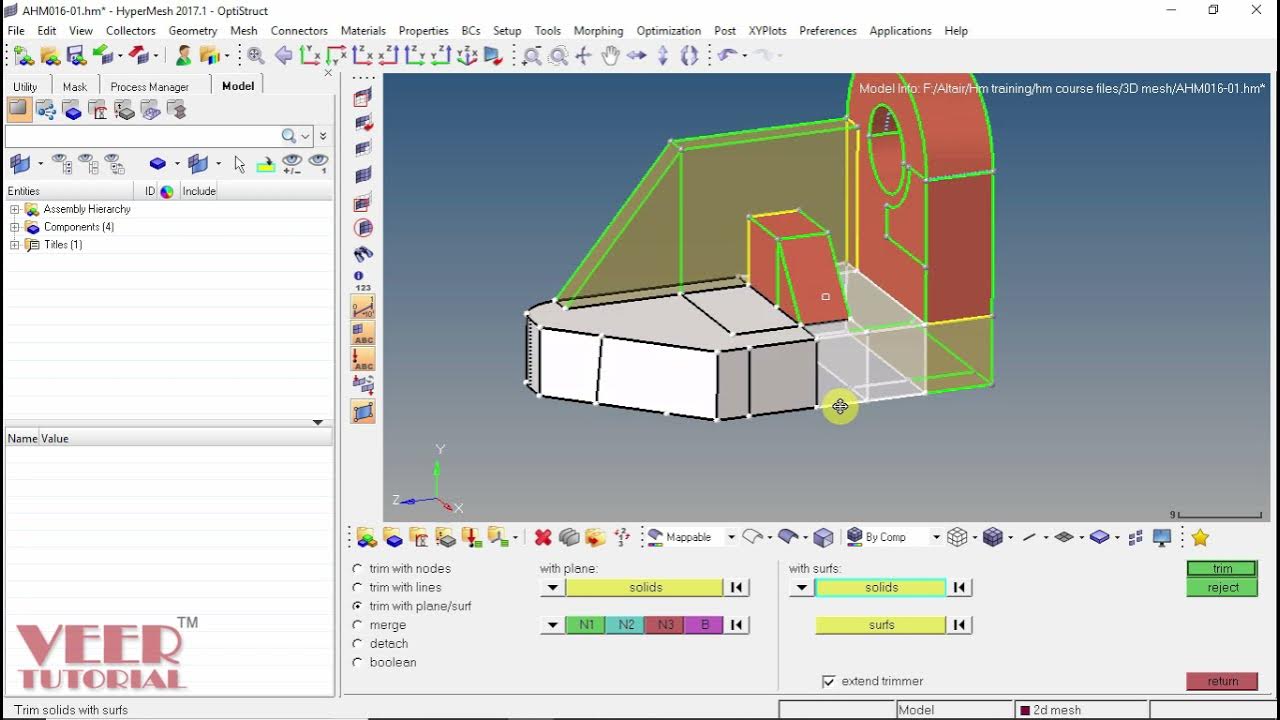This screenshot has height=720, width=1280.
Task: Click the Renumber 123 icon
Action: click(622, 538)
